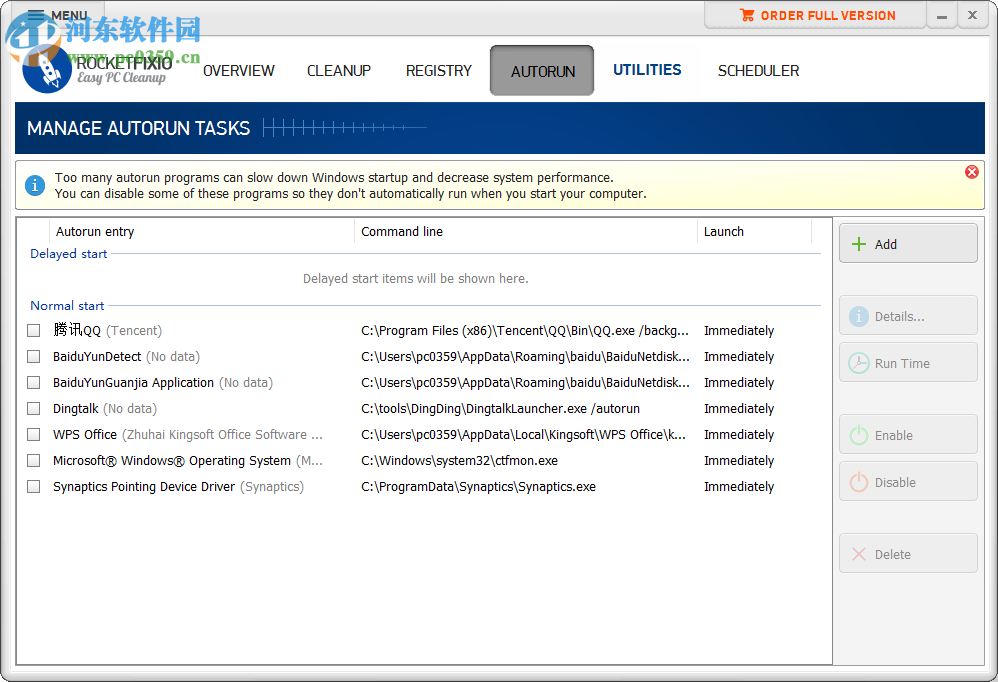Click Immediately launch value for Dingtalk row
This screenshot has width=998, height=682.
pyautogui.click(x=739, y=408)
